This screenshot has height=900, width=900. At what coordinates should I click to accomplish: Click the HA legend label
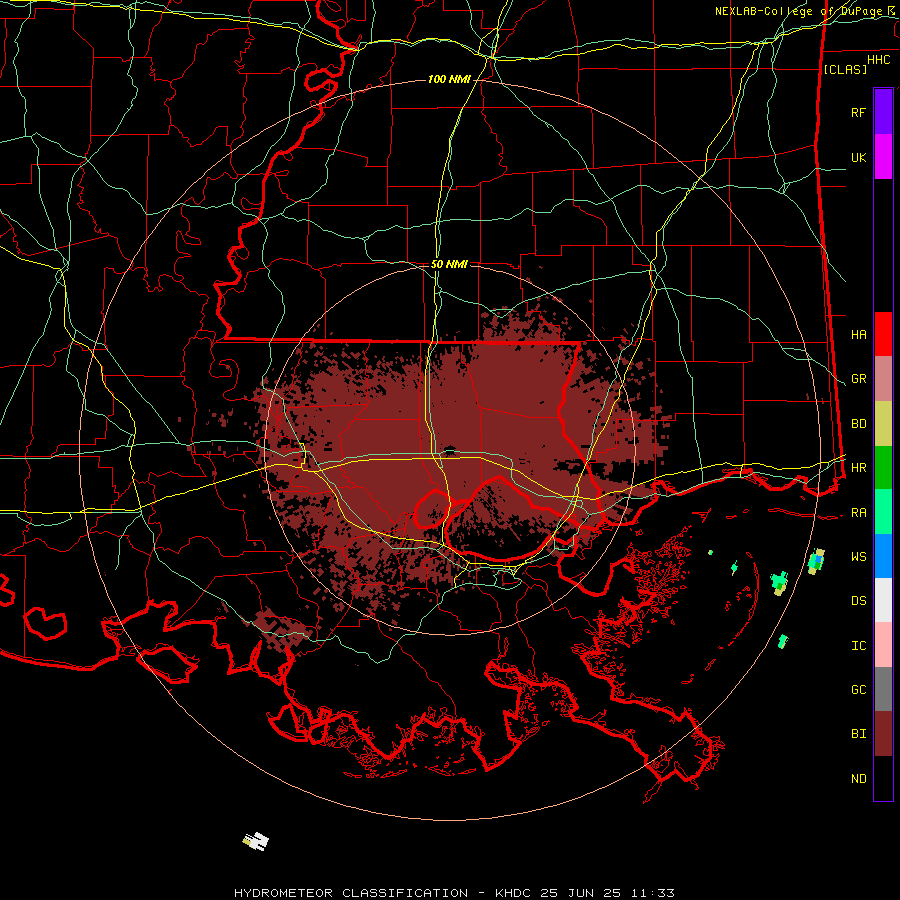pos(858,335)
